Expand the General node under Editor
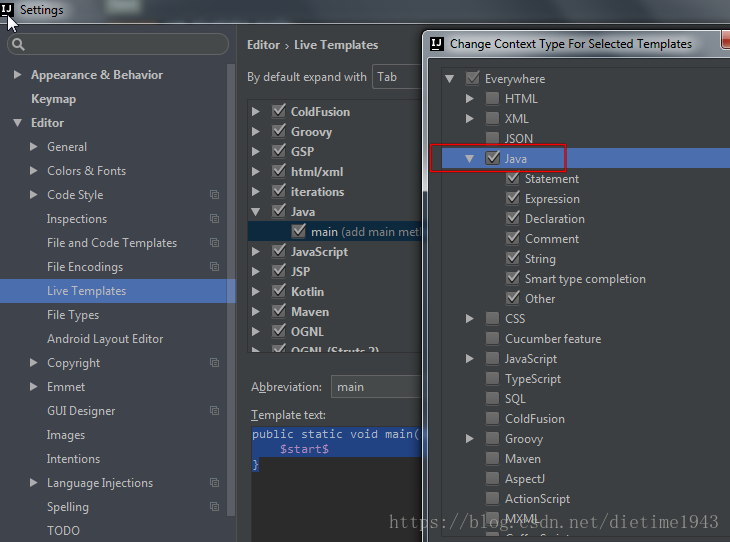The width and height of the screenshot is (730, 542). point(34,147)
